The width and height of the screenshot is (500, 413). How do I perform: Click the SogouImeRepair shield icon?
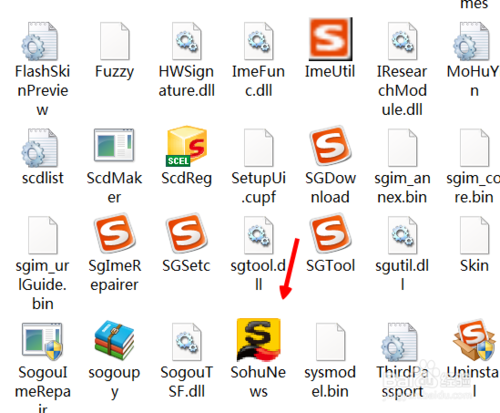42,341
